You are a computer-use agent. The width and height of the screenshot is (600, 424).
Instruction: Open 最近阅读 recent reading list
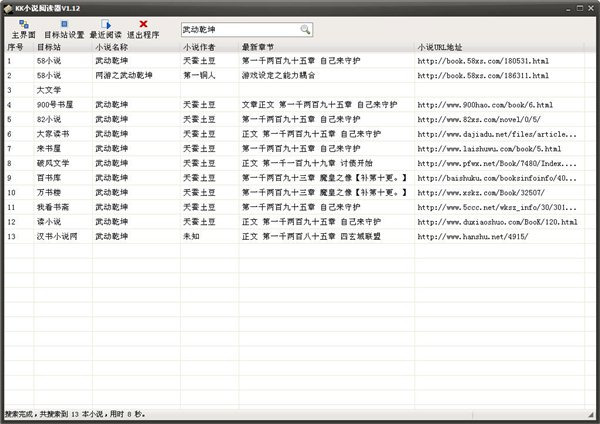pyautogui.click(x=106, y=29)
